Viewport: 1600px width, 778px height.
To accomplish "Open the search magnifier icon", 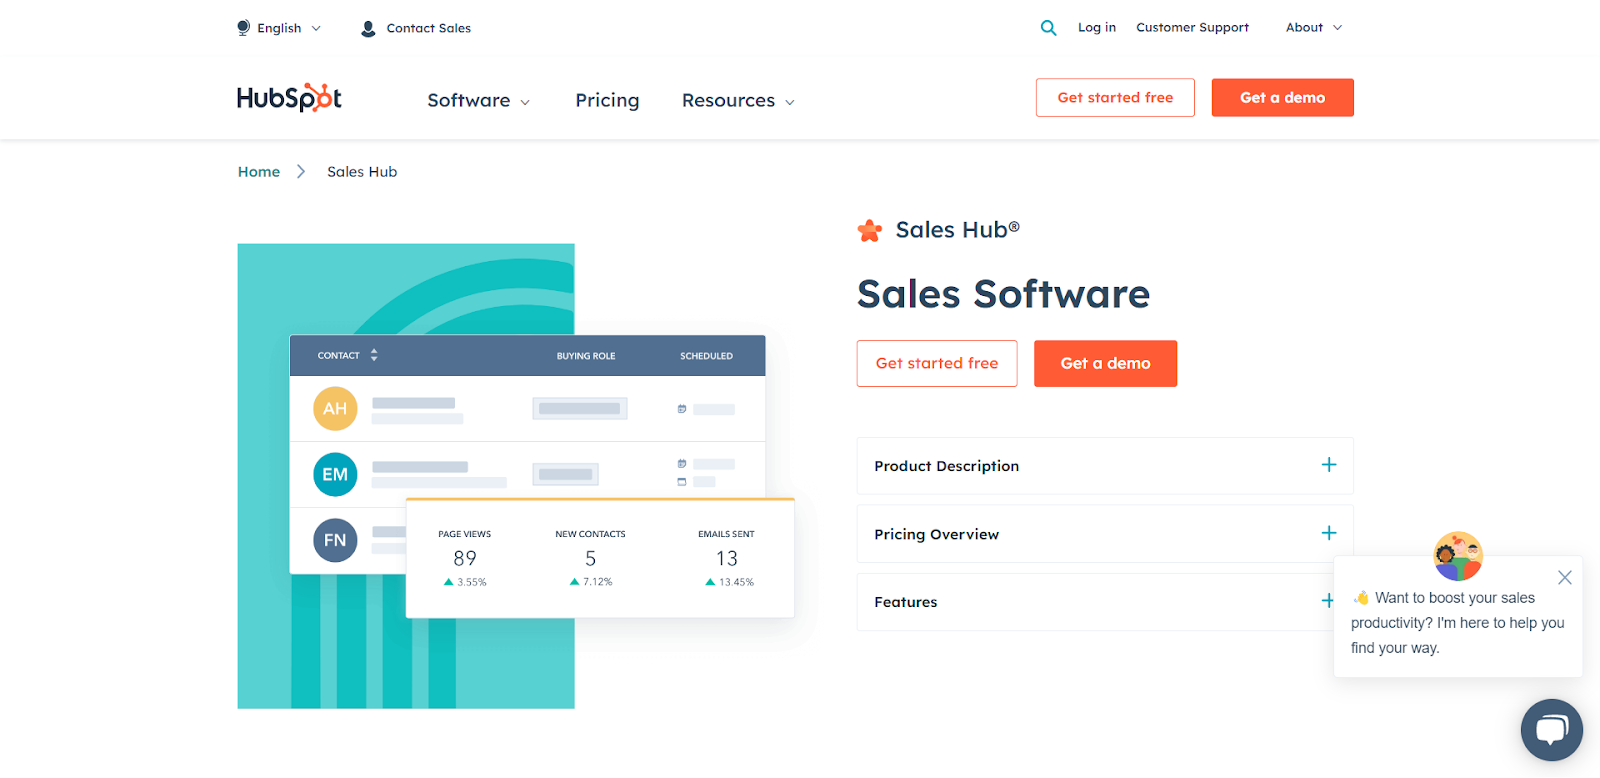I will (x=1048, y=28).
